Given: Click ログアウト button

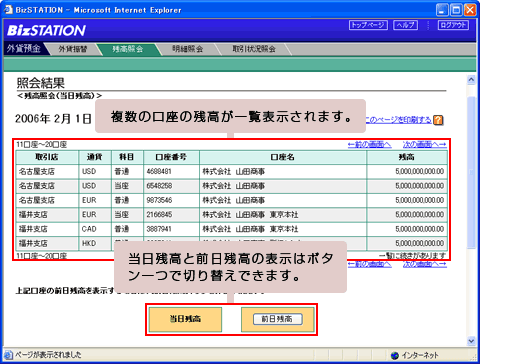Looking at the screenshot, I should tap(453, 25).
